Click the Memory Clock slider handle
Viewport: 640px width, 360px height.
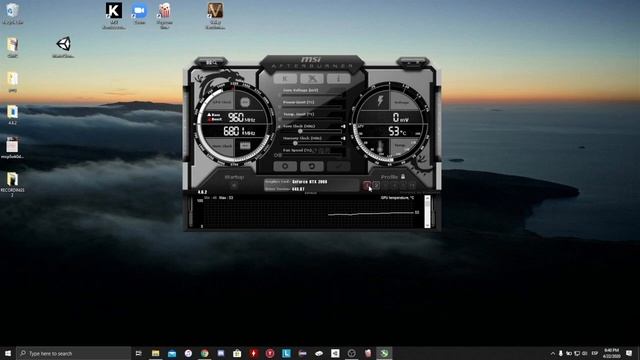(295, 143)
